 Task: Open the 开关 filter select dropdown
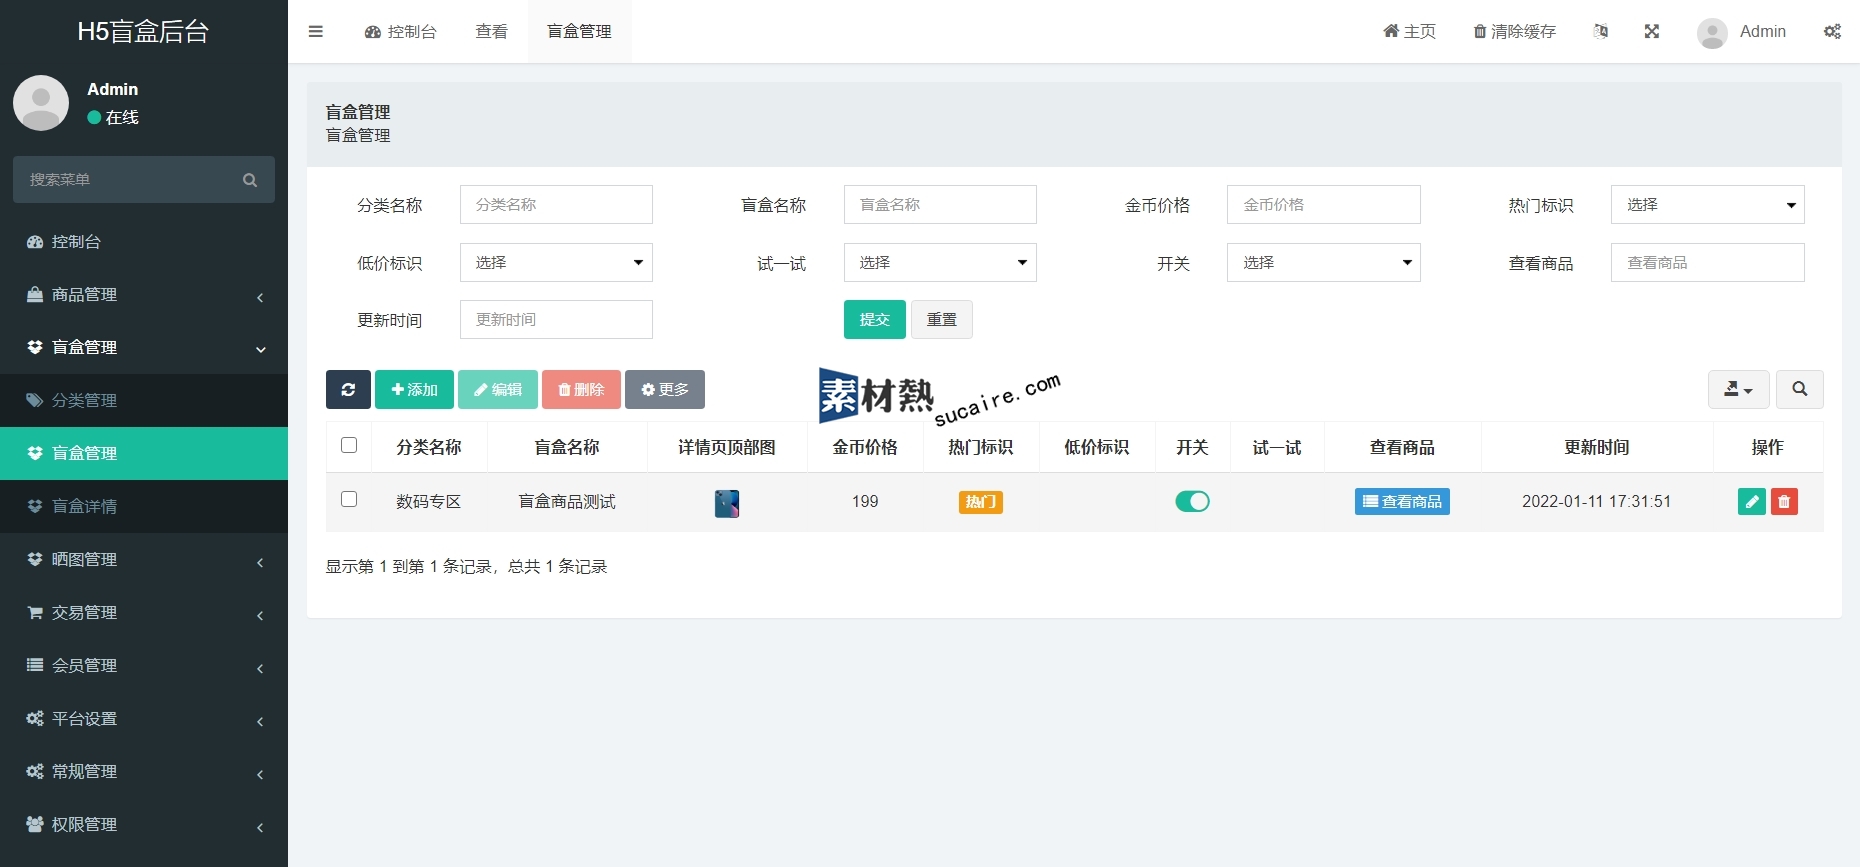[x=1323, y=262]
